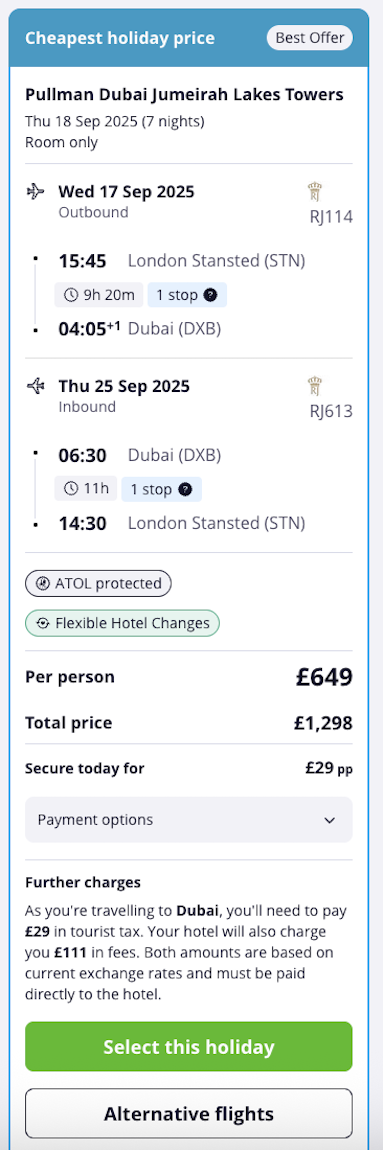The image size is (383, 1150).
Task: Click the clock icon next to 11h
Action: [71, 488]
